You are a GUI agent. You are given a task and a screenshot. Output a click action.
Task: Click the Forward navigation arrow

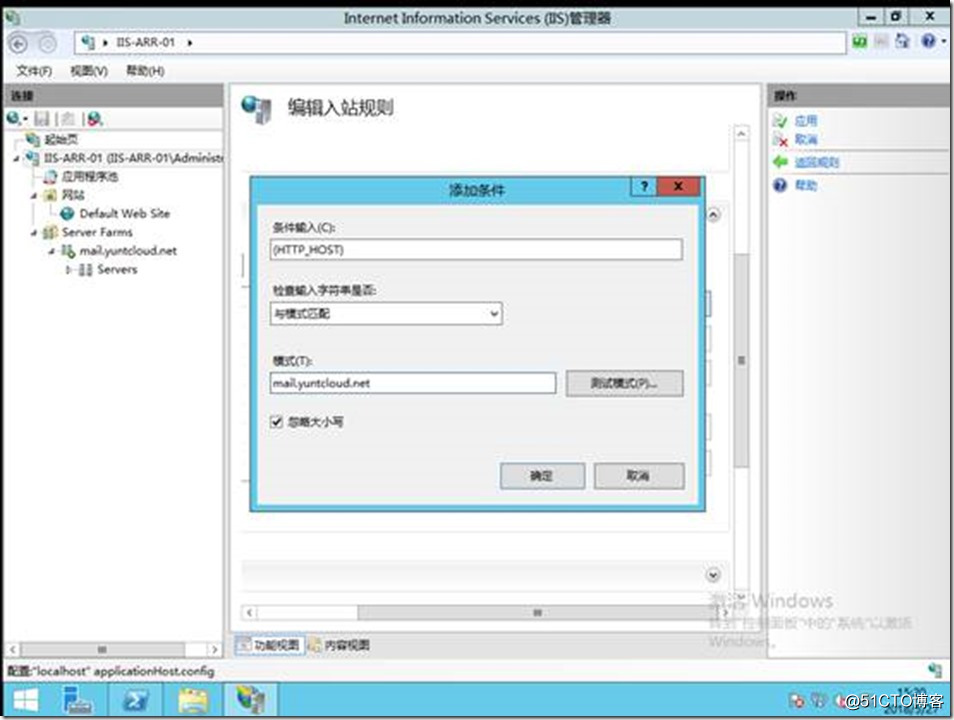pos(47,44)
